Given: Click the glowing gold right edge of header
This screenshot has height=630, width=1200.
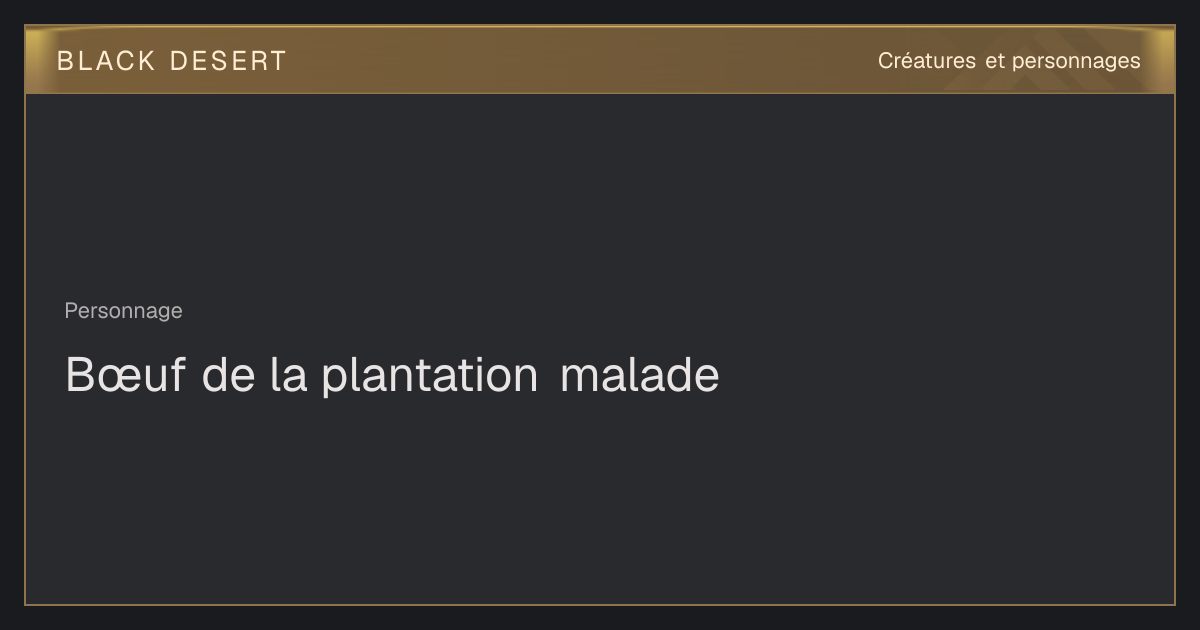Looking at the screenshot, I should pos(1165,60).
